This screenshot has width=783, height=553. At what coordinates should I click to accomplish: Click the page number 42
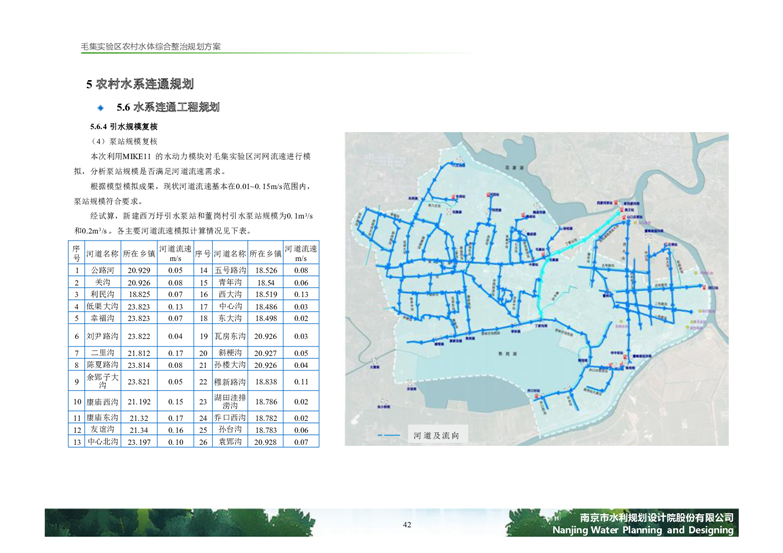407,525
